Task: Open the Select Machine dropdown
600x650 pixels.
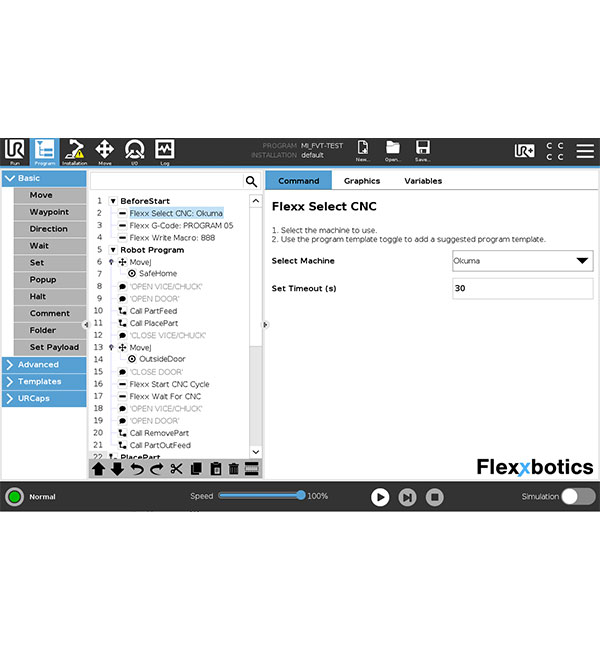Action: pos(522,261)
